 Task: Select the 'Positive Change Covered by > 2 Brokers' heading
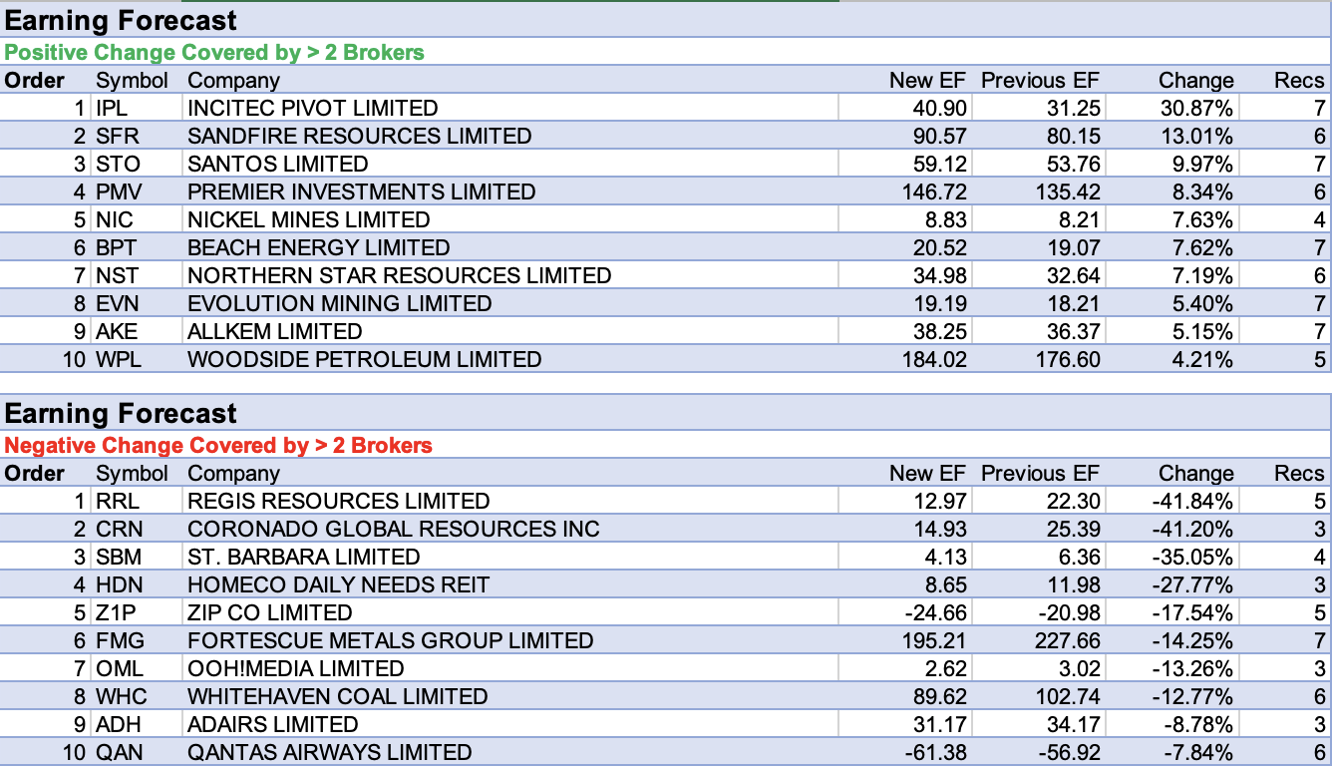pyautogui.click(x=214, y=52)
